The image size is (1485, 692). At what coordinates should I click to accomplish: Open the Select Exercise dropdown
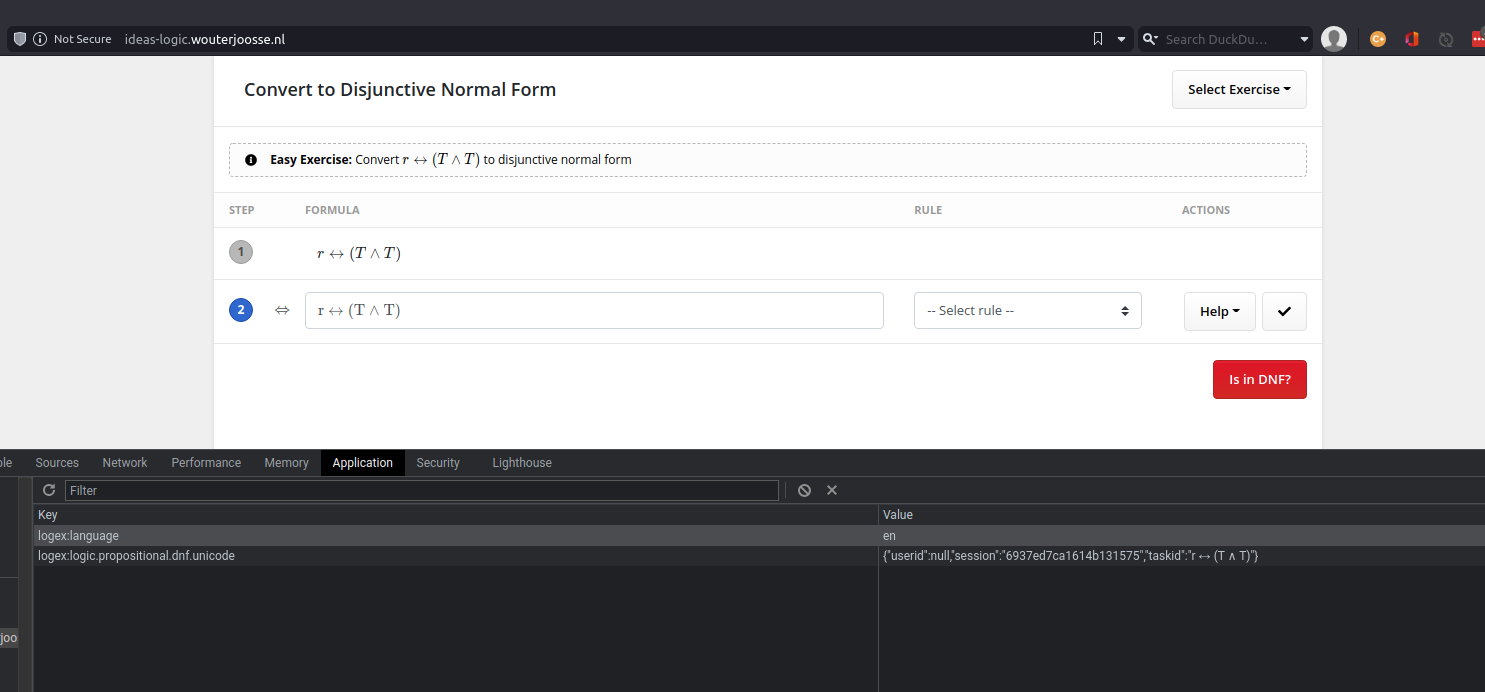click(x=1239, y=89)
